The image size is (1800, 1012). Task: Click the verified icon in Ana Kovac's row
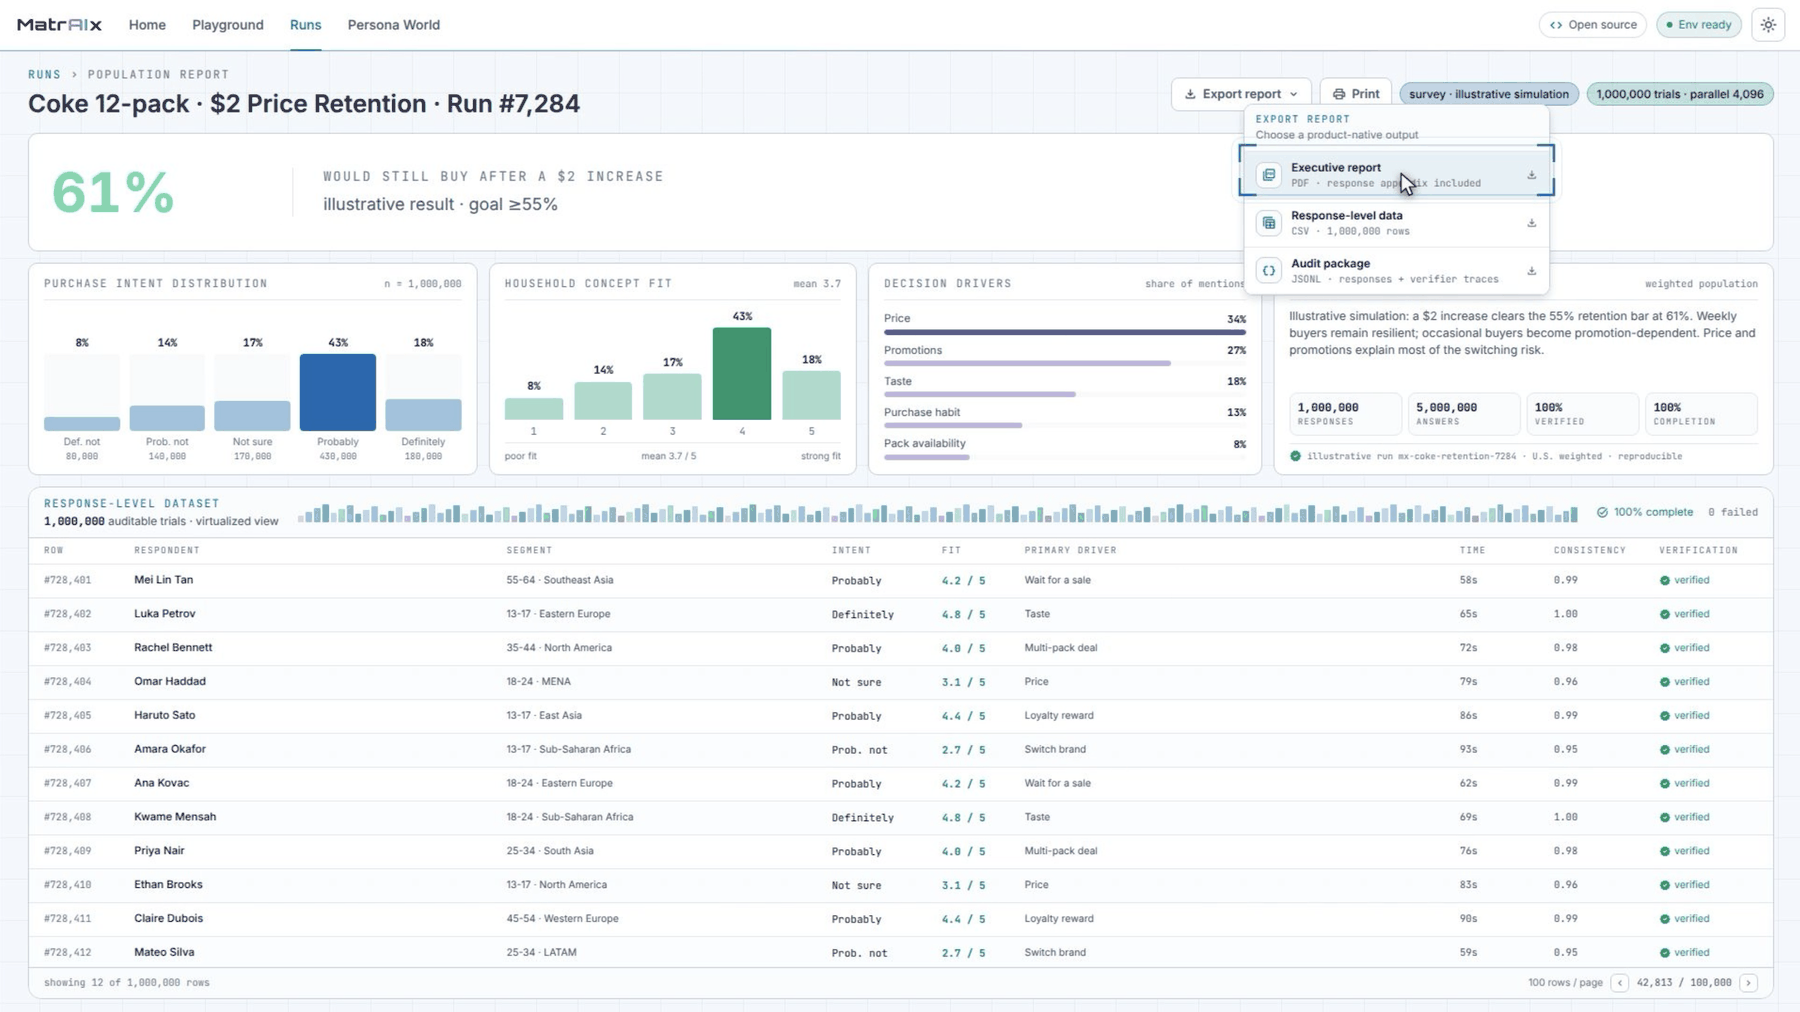[1665, 783]
